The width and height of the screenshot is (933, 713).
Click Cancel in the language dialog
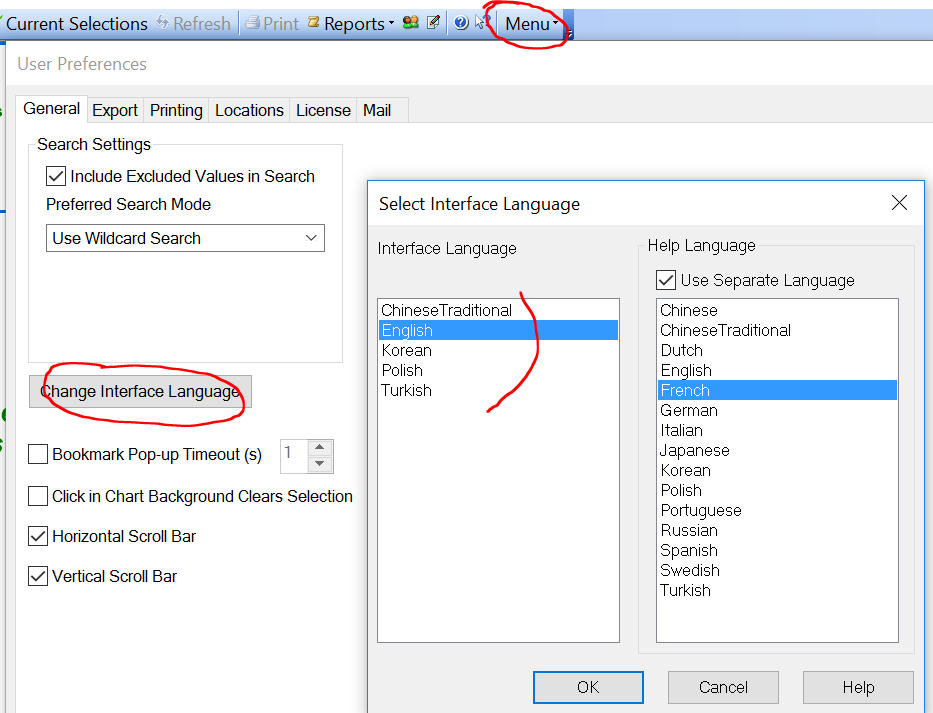click(723, 687)
